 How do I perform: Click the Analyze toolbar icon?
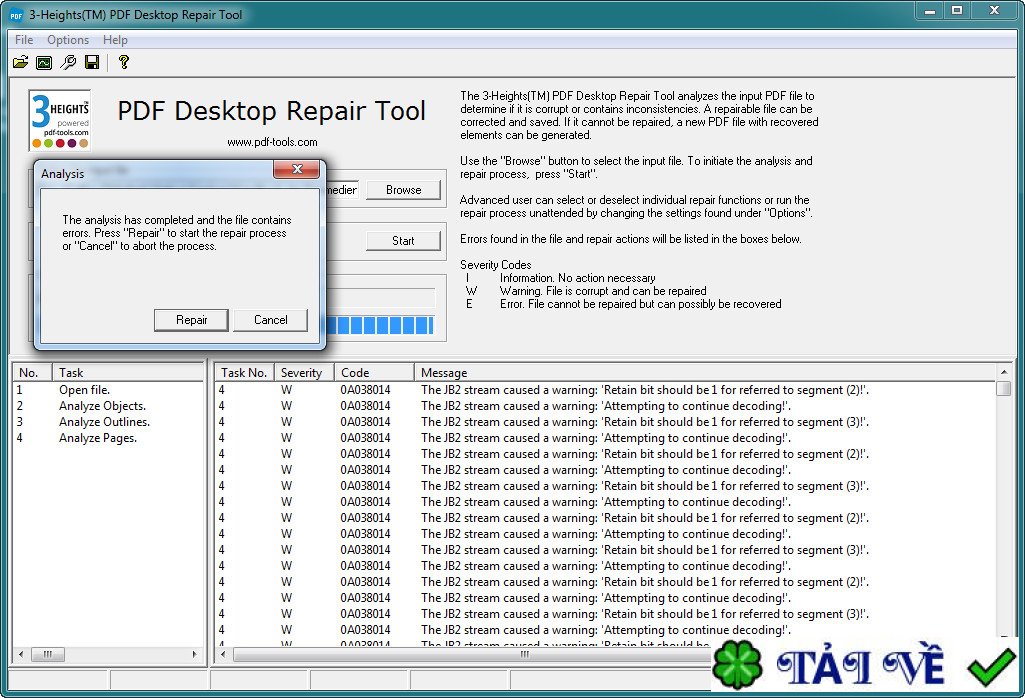tap(44, 63)
